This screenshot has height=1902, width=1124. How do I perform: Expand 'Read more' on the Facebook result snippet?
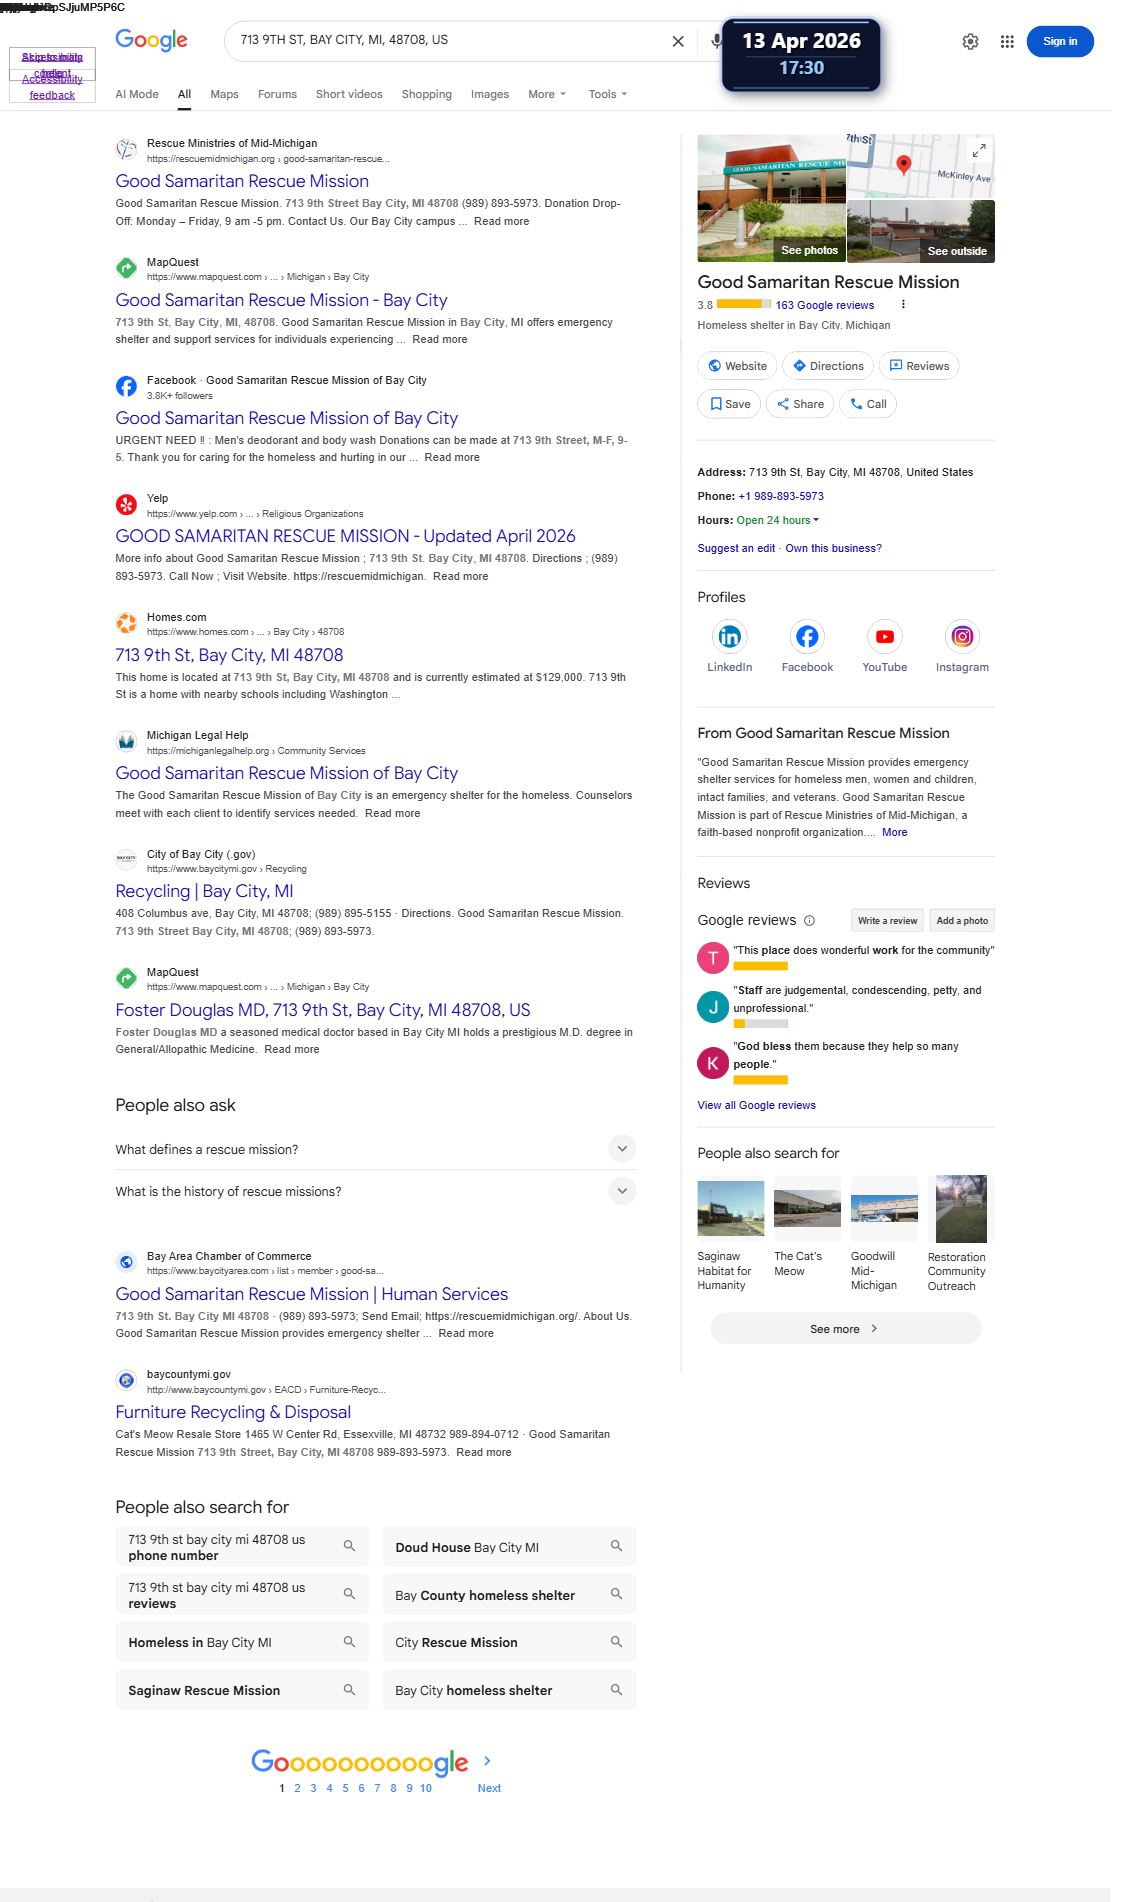[x=452, y=457]
